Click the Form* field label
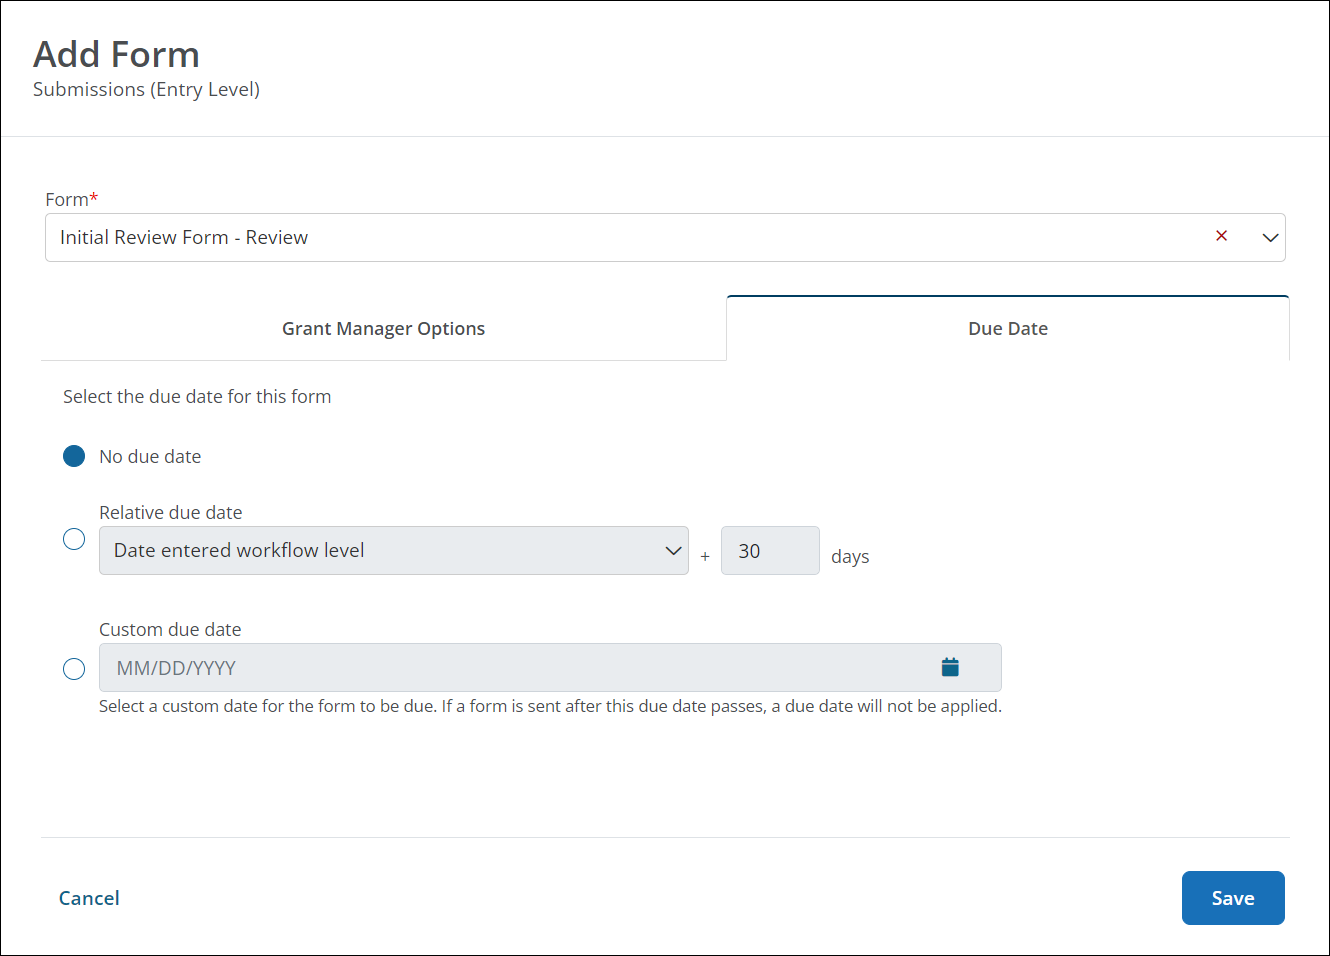This screenshot has height=956, width=1330. [x=71, y=199]
